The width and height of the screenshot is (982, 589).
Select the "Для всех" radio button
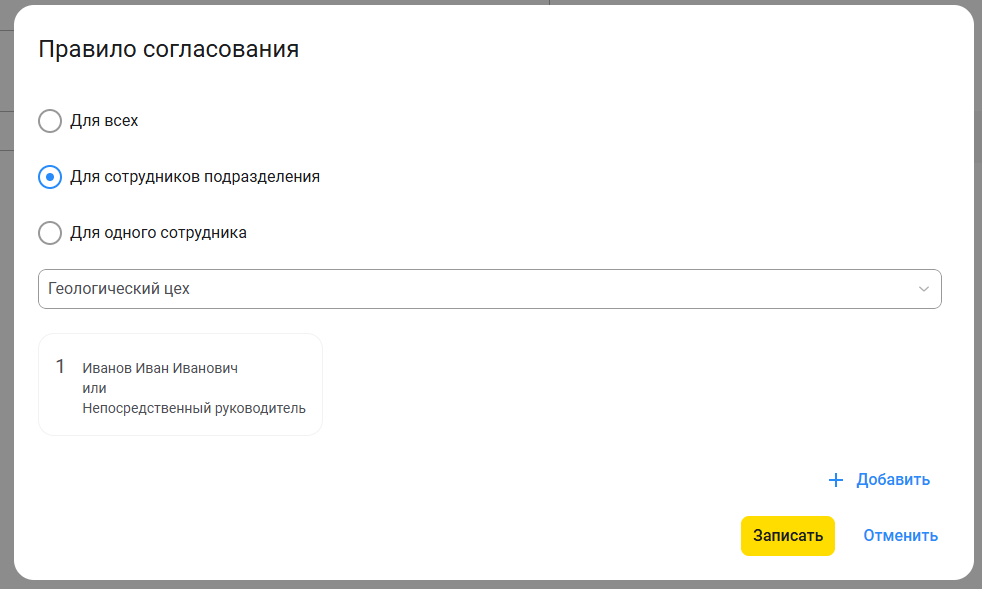(x=50, y=121)
